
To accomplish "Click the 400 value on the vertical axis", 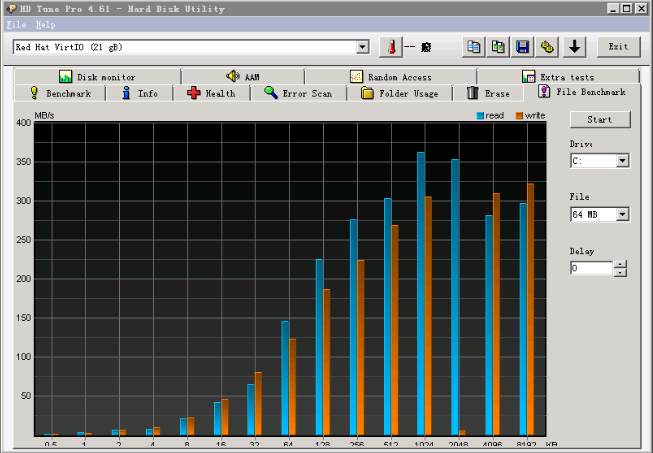I will [x=24, y=123].
